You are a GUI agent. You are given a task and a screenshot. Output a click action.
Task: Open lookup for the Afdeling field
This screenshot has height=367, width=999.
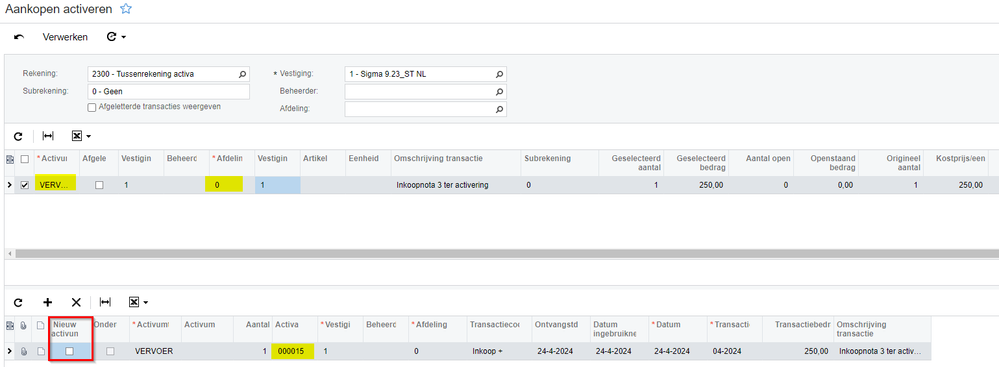pyautogui.click(x=500, y=110)
